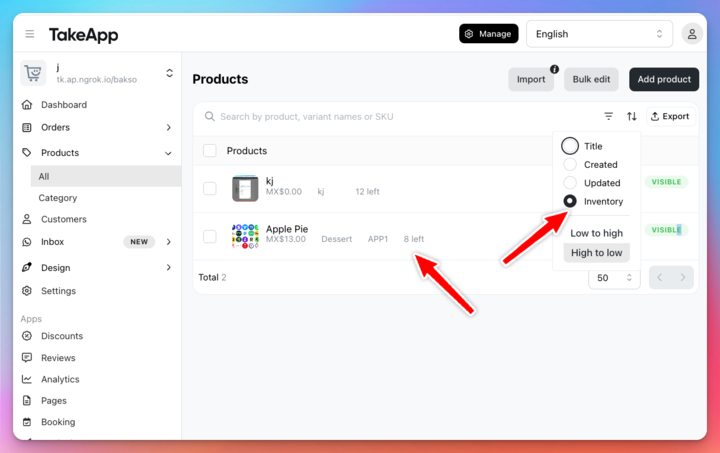Image resolution: width=720 pixels, height=453 pixels.
Task: Click the Pages document icon
Action: (x=27, y=401)
